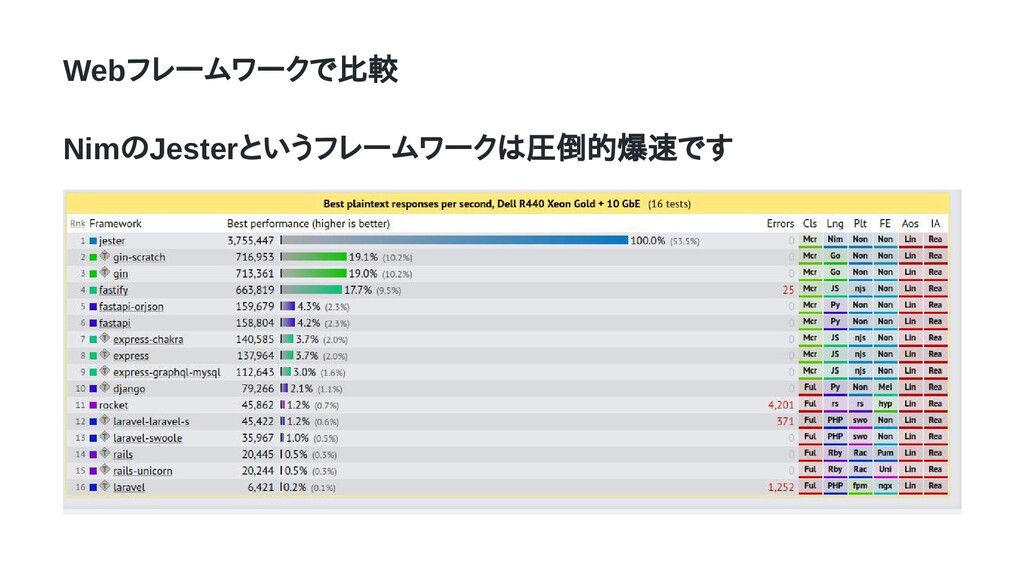Viewport: 1024px width, 576px height.
Task: Open the express-graphql-mysql framework link
Action: 167,372
